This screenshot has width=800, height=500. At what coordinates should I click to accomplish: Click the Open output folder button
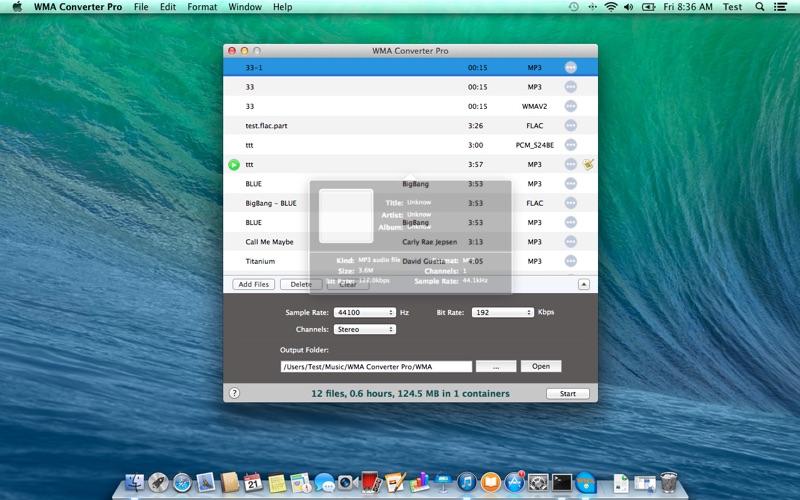point(541,366)
